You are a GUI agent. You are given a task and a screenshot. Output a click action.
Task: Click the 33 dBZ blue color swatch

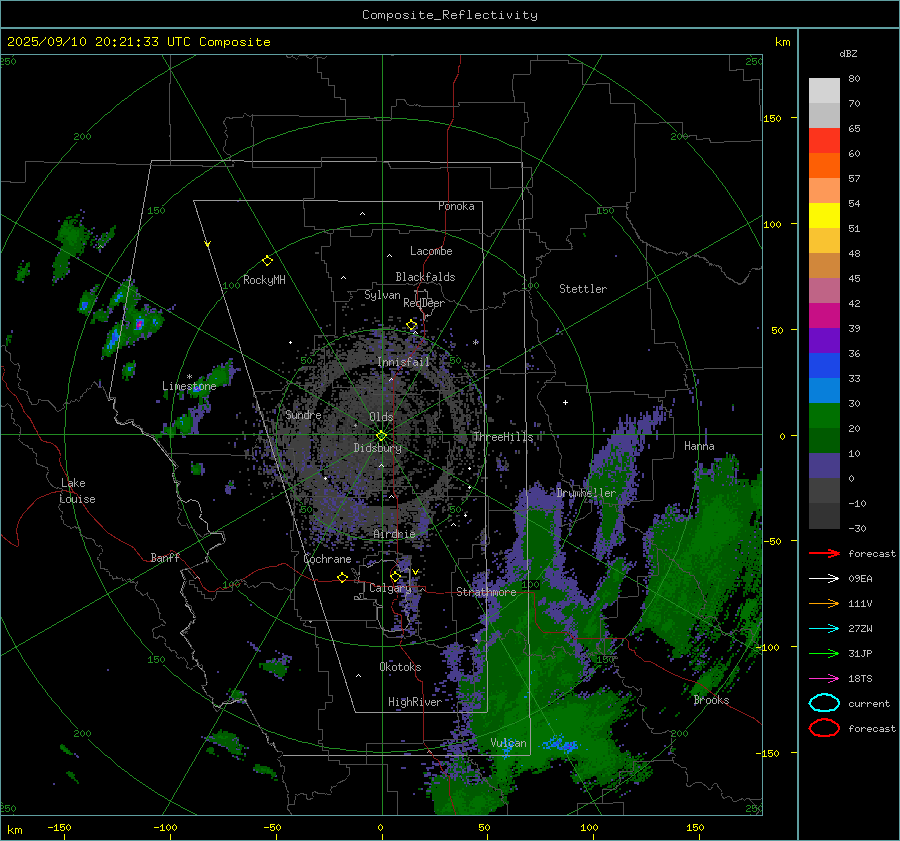tap(824, 390)
